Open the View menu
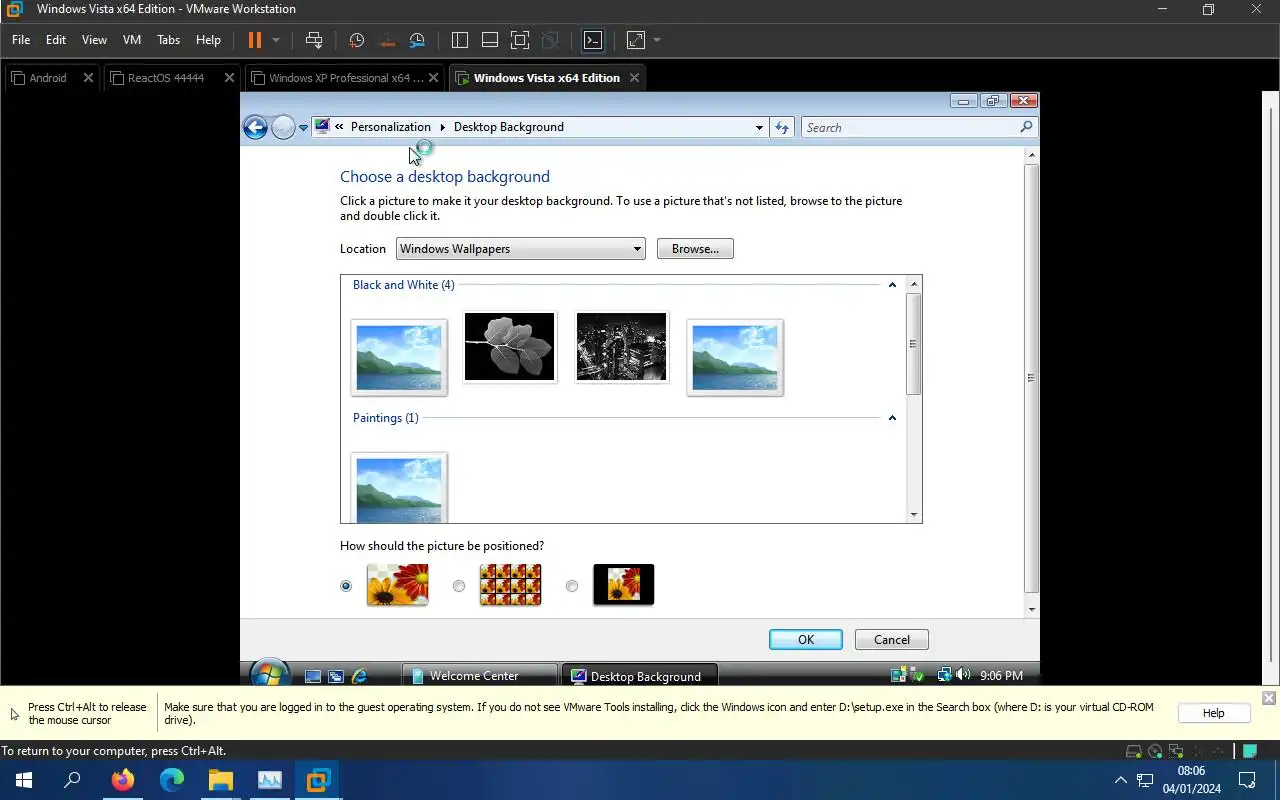Viewport: 1280px width, 800px height. click(94, 40)
